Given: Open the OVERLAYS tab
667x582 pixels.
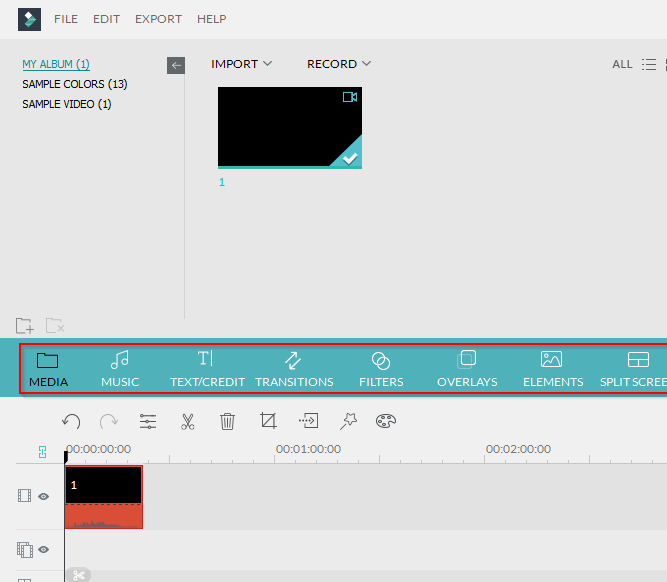Looking at the screenshot, I should [467, 369].
